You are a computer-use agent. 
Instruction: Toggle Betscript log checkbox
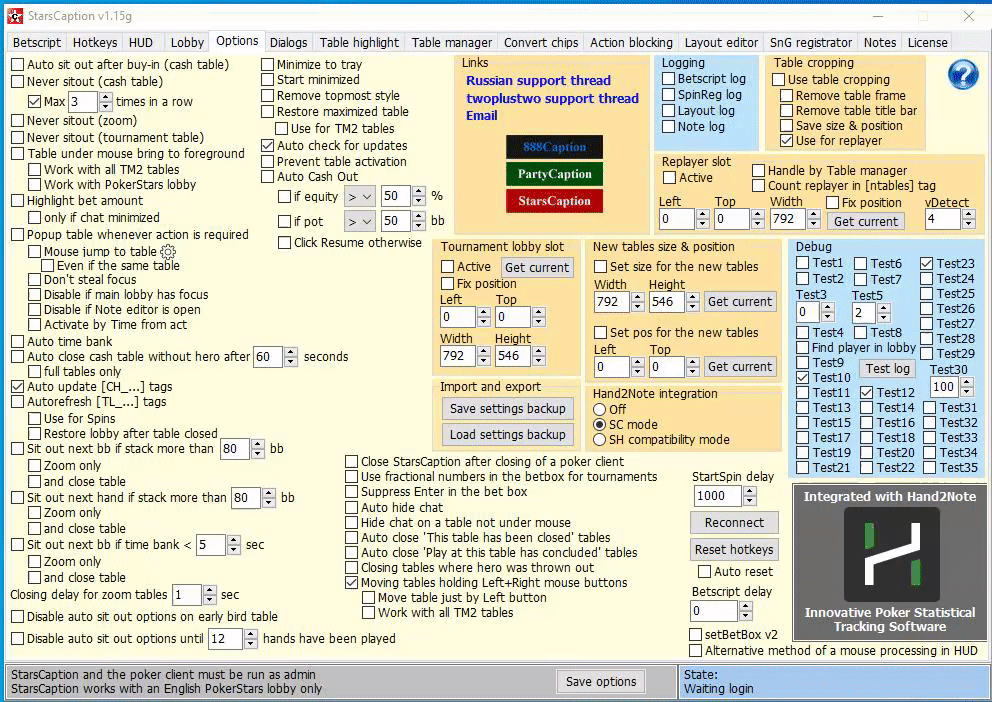click(668, 79)
